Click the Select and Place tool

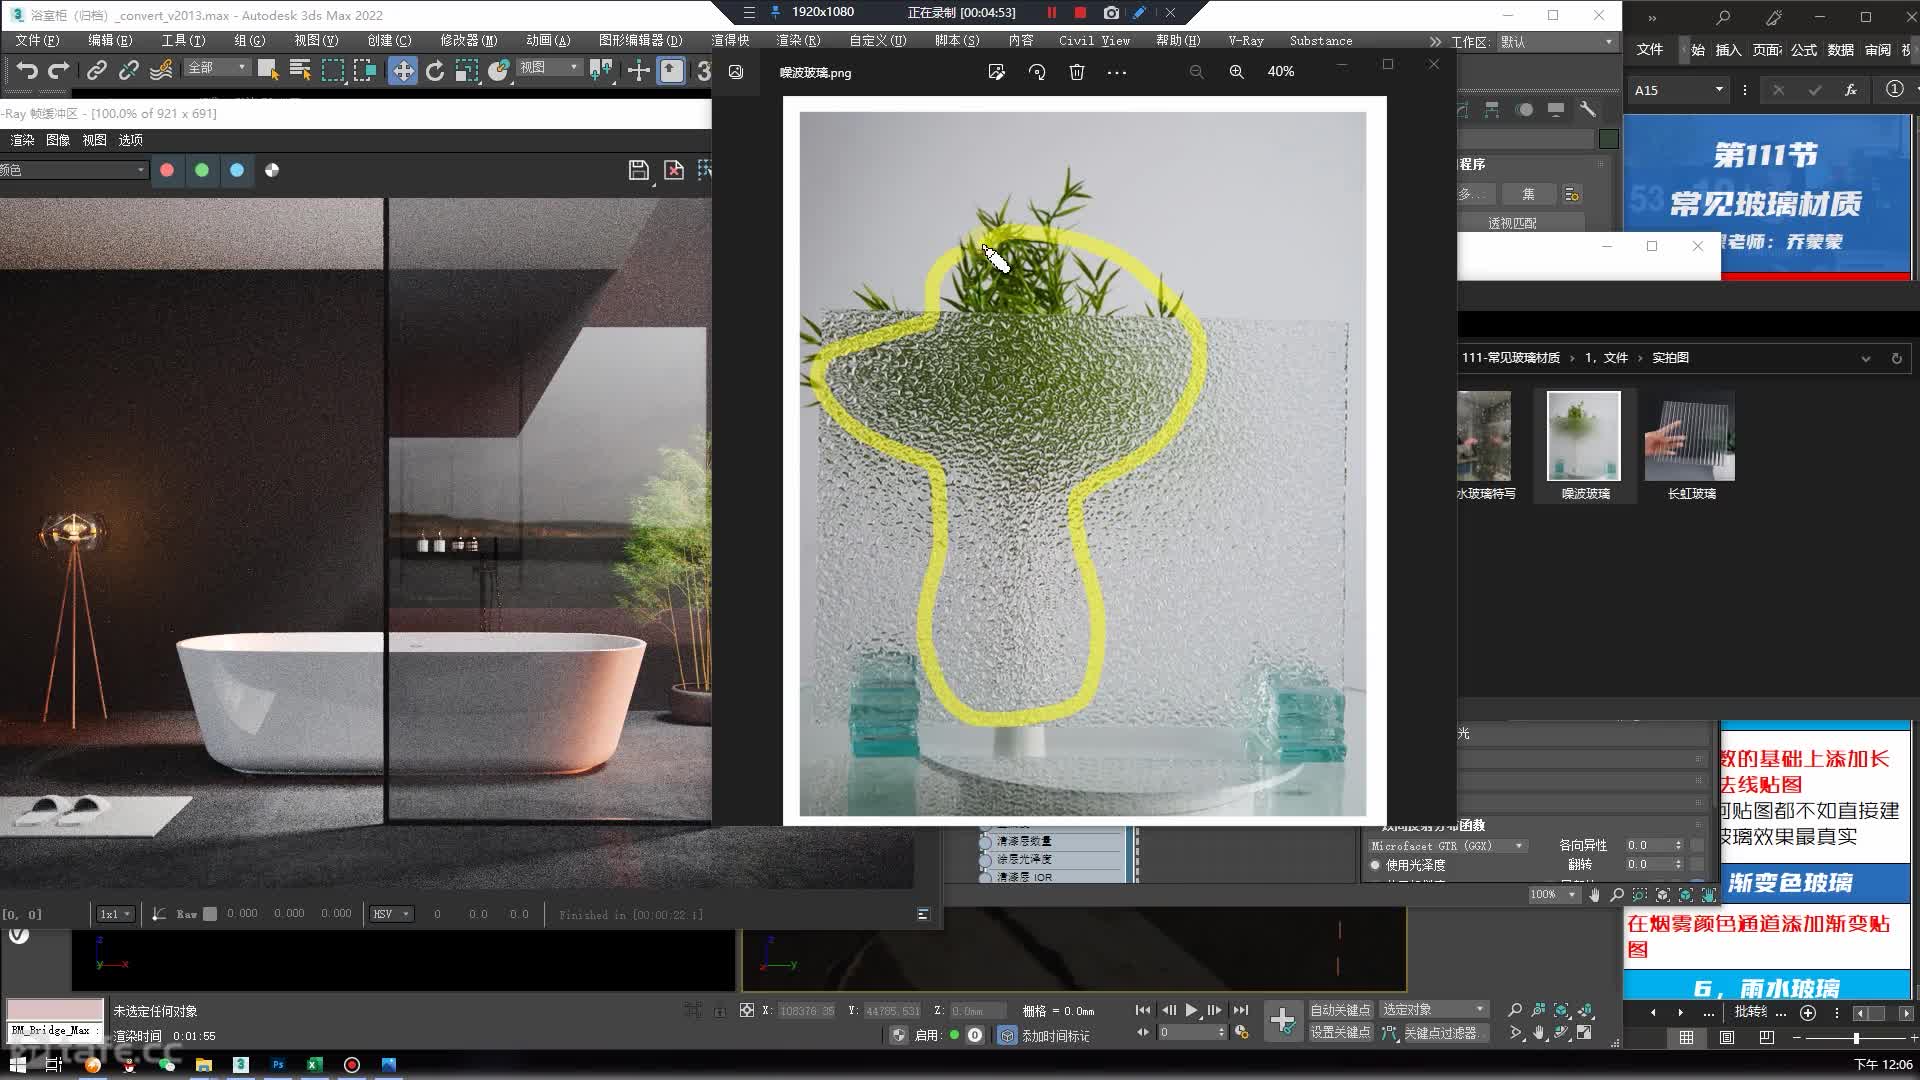499,70
